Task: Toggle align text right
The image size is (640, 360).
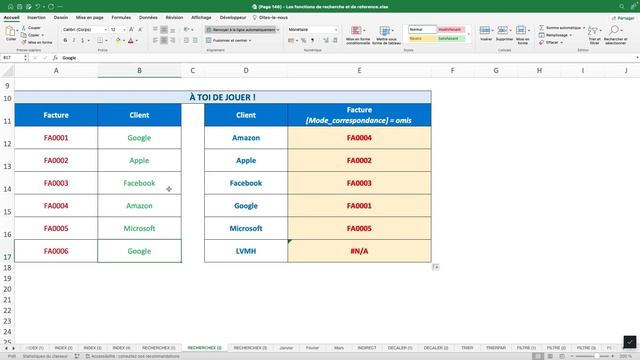Action: 173,40
